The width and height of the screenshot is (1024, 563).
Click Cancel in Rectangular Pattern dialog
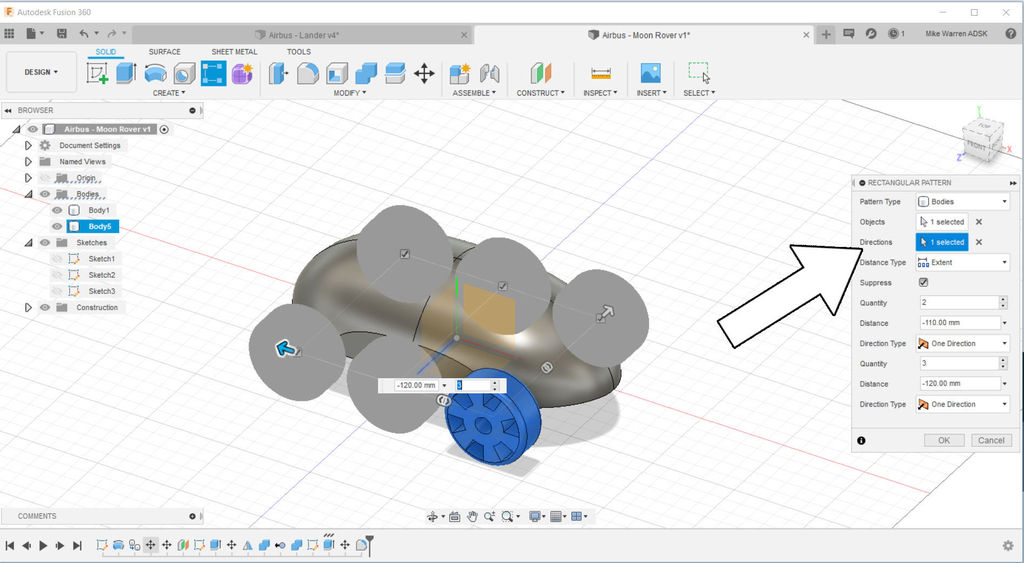click(x=991, y=440)
